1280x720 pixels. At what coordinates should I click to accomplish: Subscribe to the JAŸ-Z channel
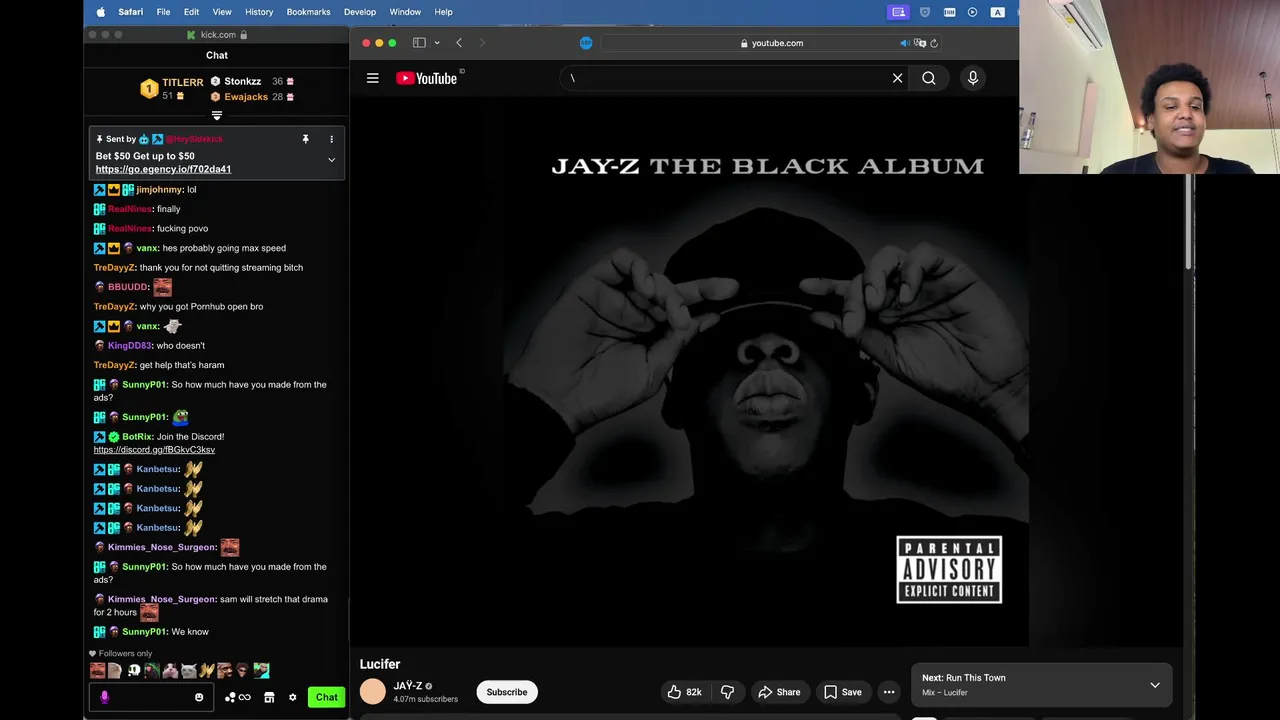507,692
